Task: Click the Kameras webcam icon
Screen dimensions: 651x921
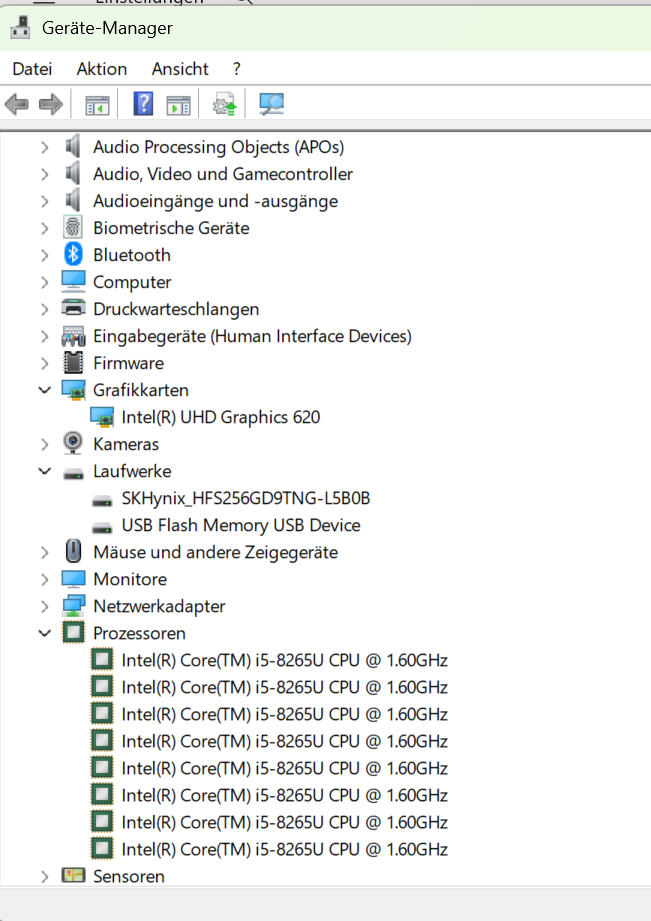Action: click(x=73, y=443)
